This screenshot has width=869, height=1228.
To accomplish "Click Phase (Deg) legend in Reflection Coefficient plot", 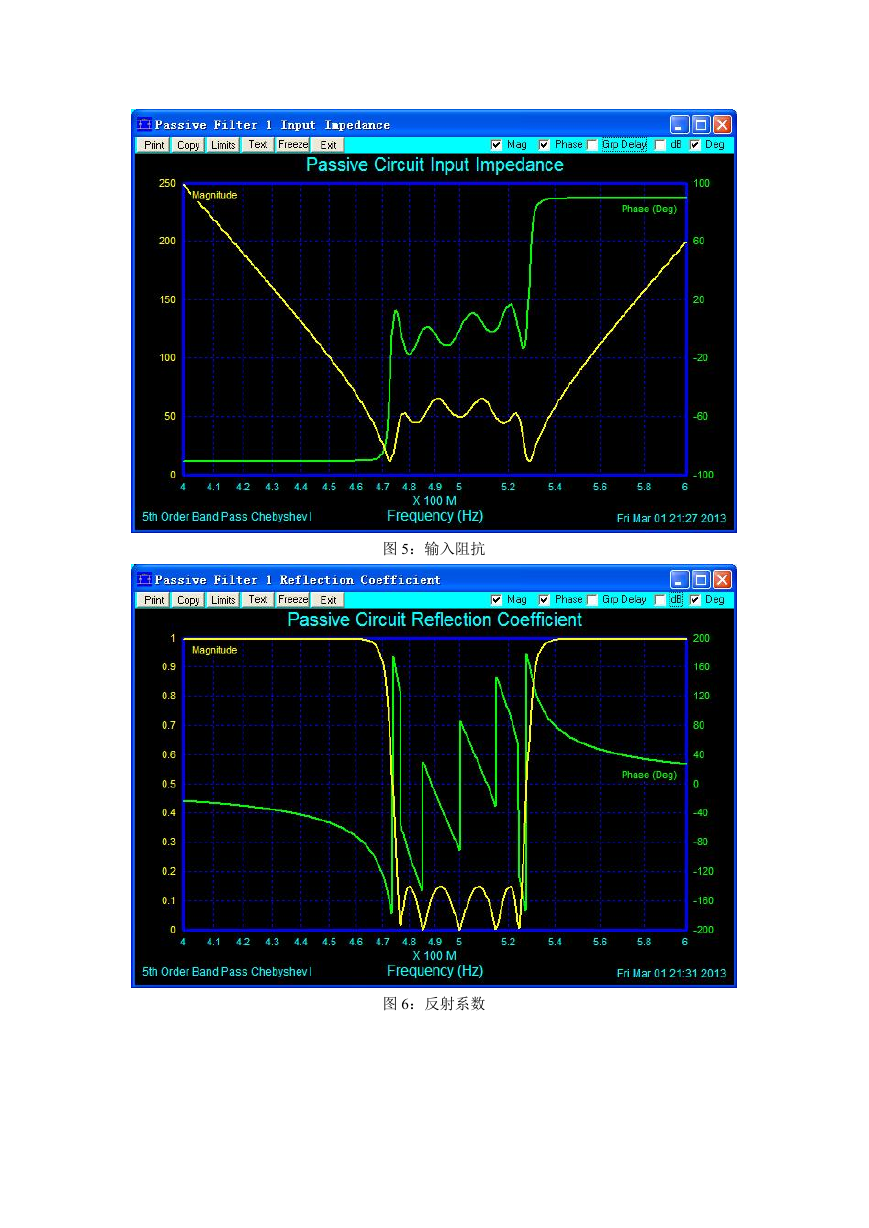I will 649,775.
